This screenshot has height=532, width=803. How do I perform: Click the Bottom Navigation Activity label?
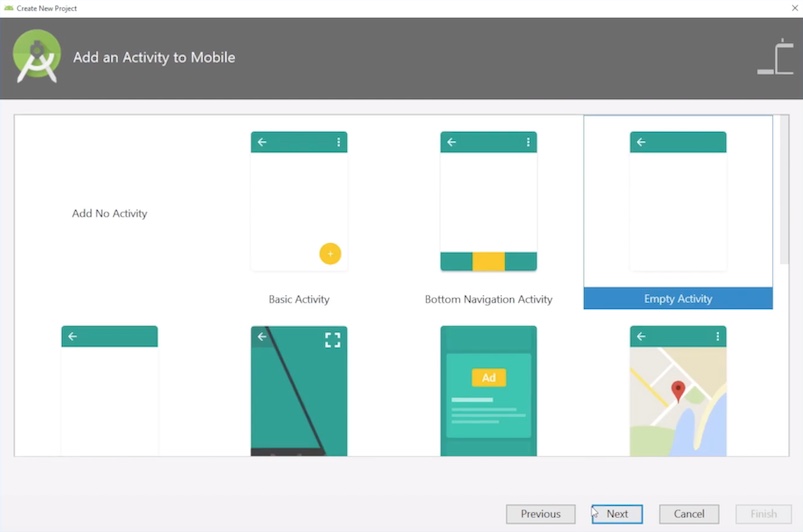489,299
